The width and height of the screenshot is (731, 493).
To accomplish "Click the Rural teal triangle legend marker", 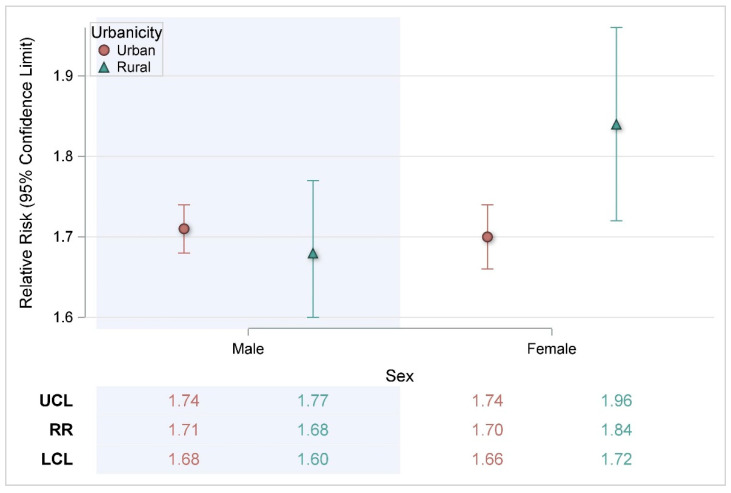I will pyautogui.click(x=104, y=68).
